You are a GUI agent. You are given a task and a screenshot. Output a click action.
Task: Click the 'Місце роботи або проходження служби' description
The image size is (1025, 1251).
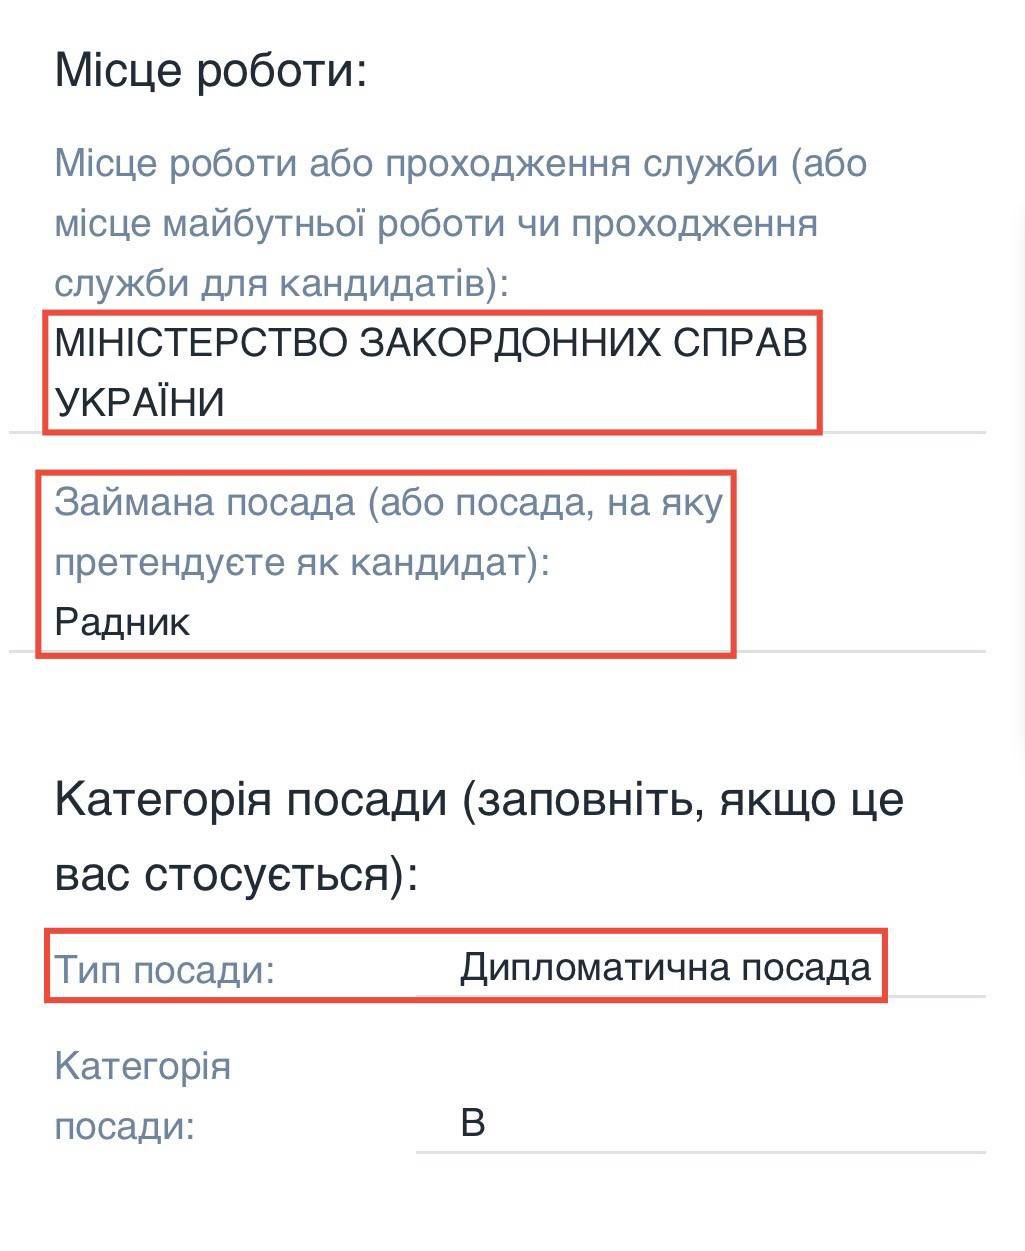(460, 223)
